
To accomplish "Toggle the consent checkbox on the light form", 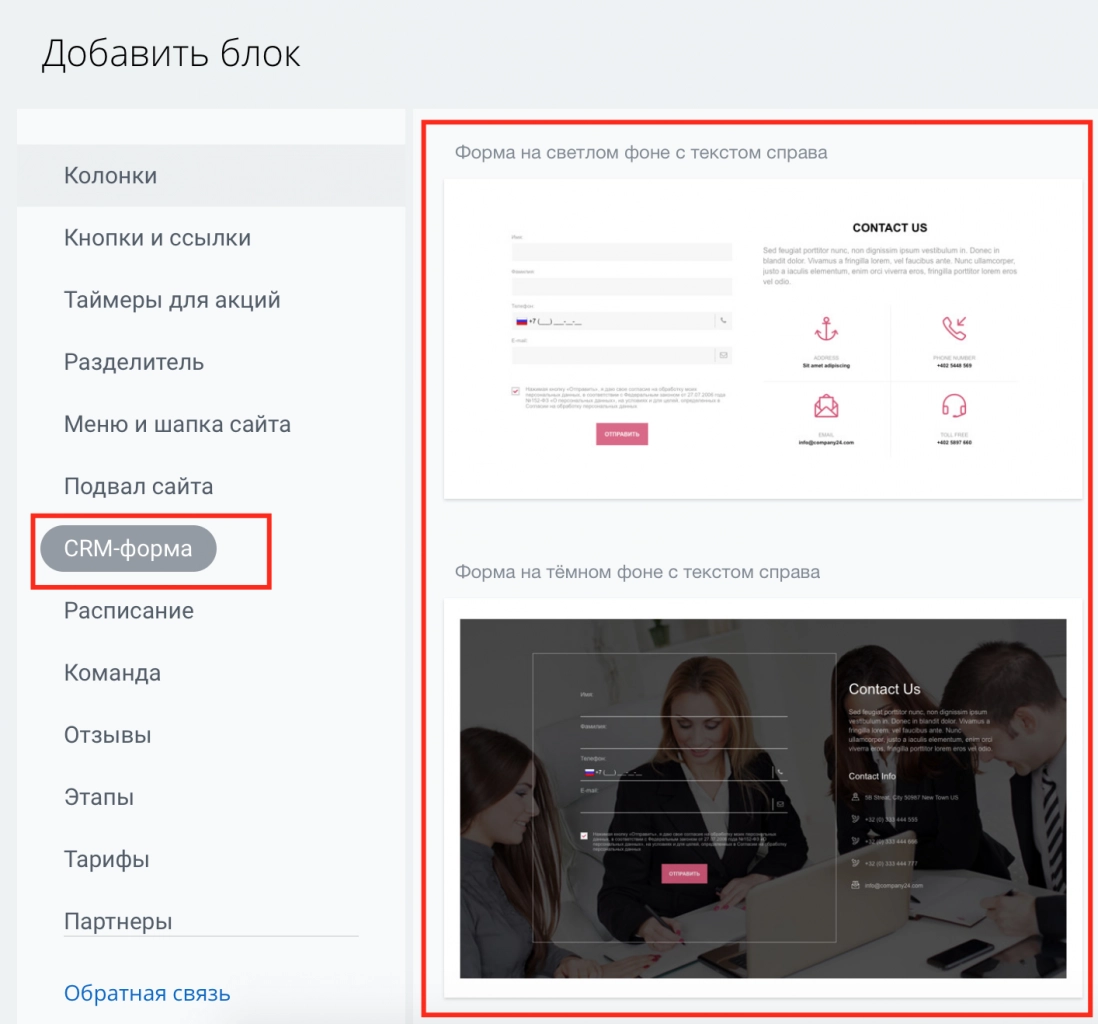I will pyautogui.click(x=515, y=390).
